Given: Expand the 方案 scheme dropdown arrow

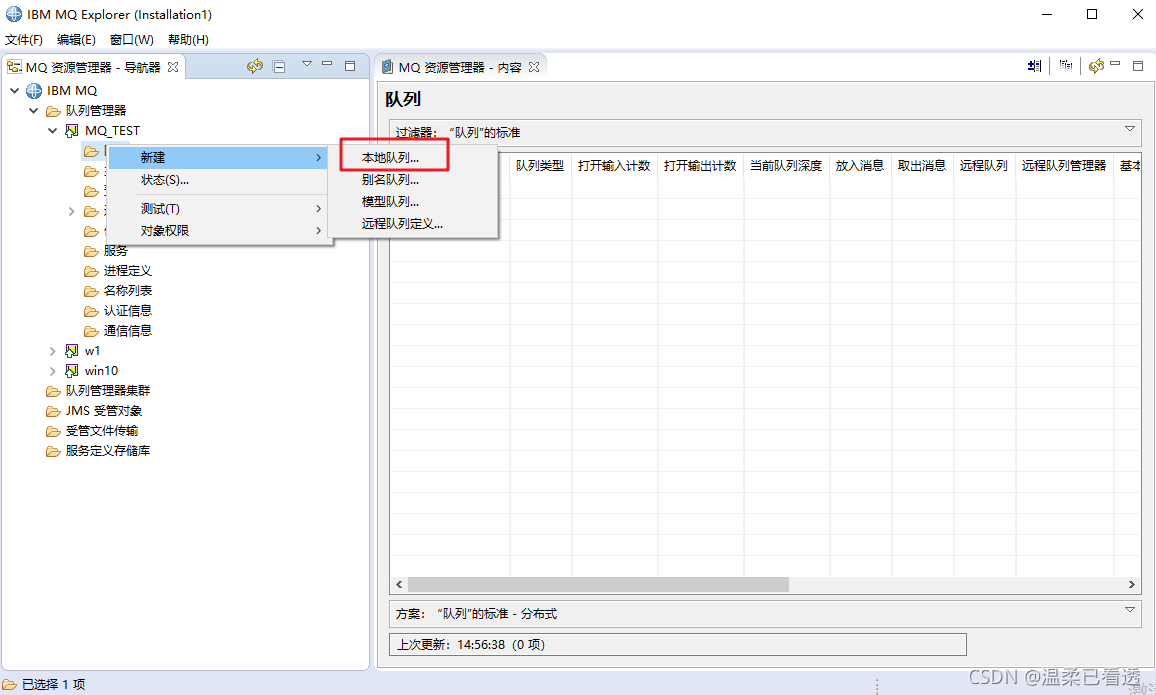Looking at the screenshot, I should [x=1129, y=610].
